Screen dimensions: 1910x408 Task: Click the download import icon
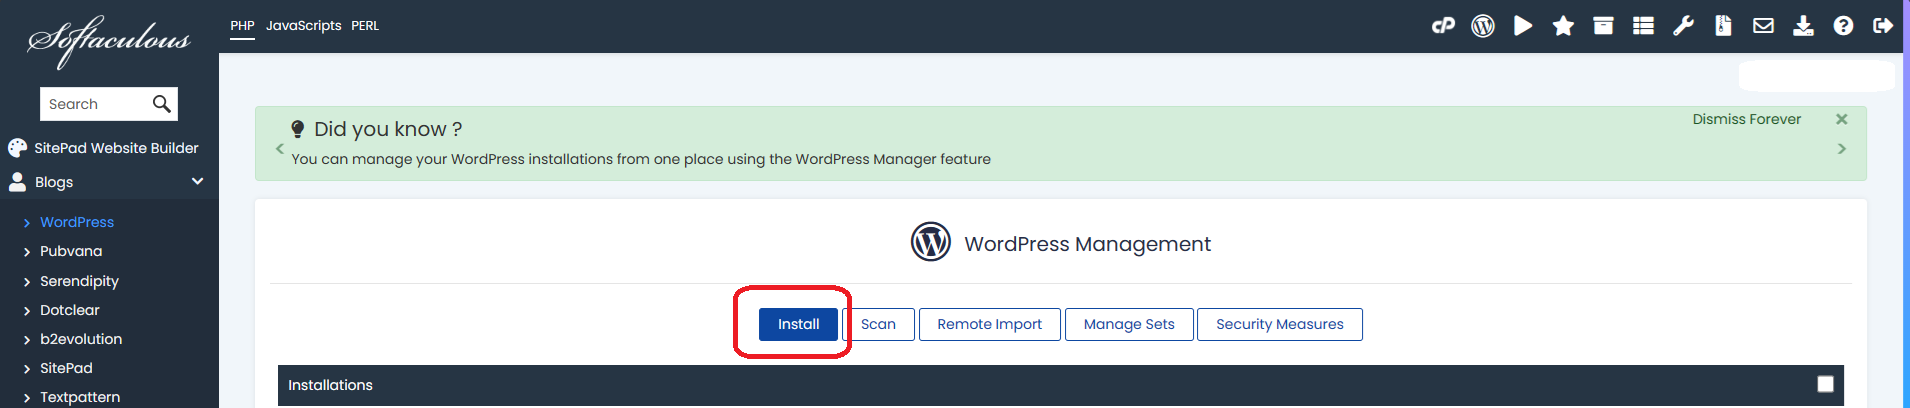click(1803, 26)
